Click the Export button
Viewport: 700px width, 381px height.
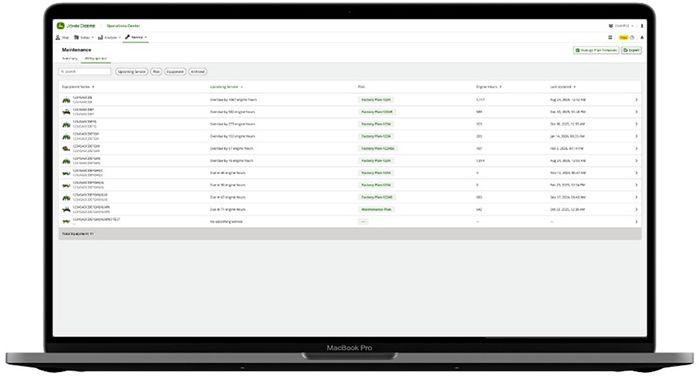pos(632,50)
